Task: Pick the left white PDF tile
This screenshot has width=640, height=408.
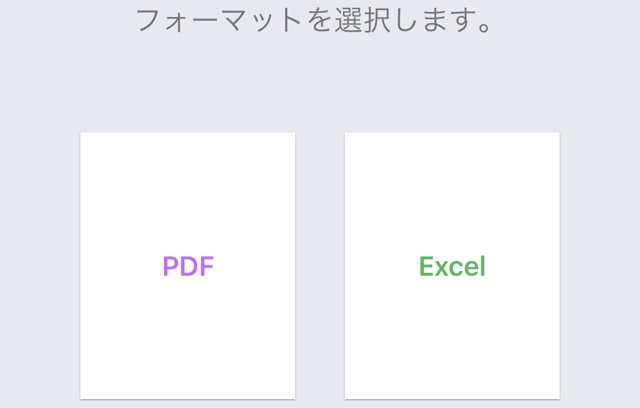Action: pyautogui.click(x=188, y=266)
